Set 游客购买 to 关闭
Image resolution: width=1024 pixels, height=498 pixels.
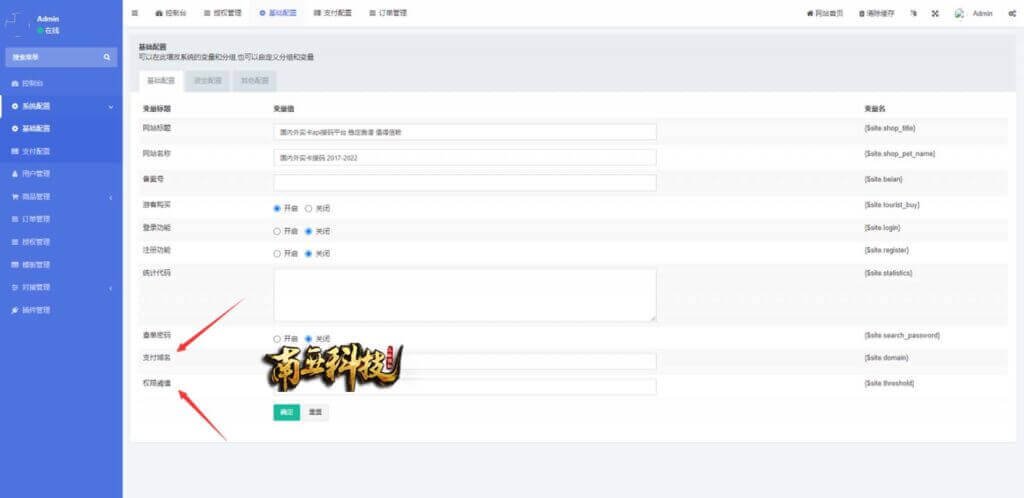[309, 208]
